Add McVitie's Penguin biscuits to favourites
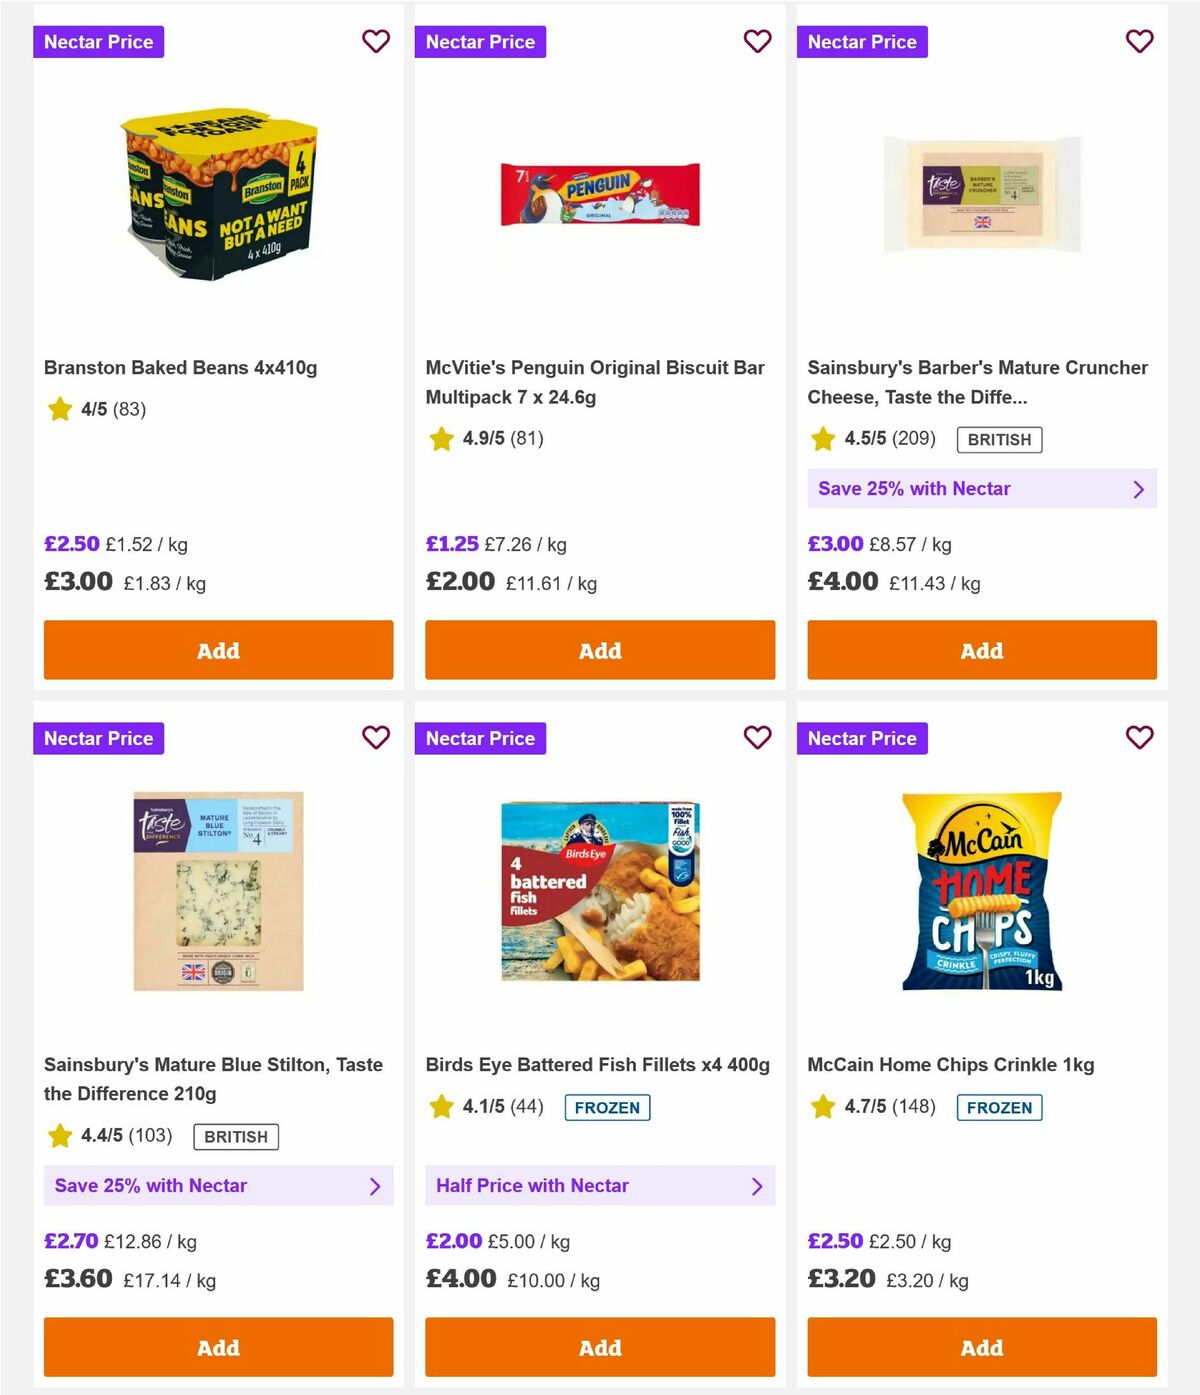Viewport: 1200px width, 1395px height. tap(758, 41)
